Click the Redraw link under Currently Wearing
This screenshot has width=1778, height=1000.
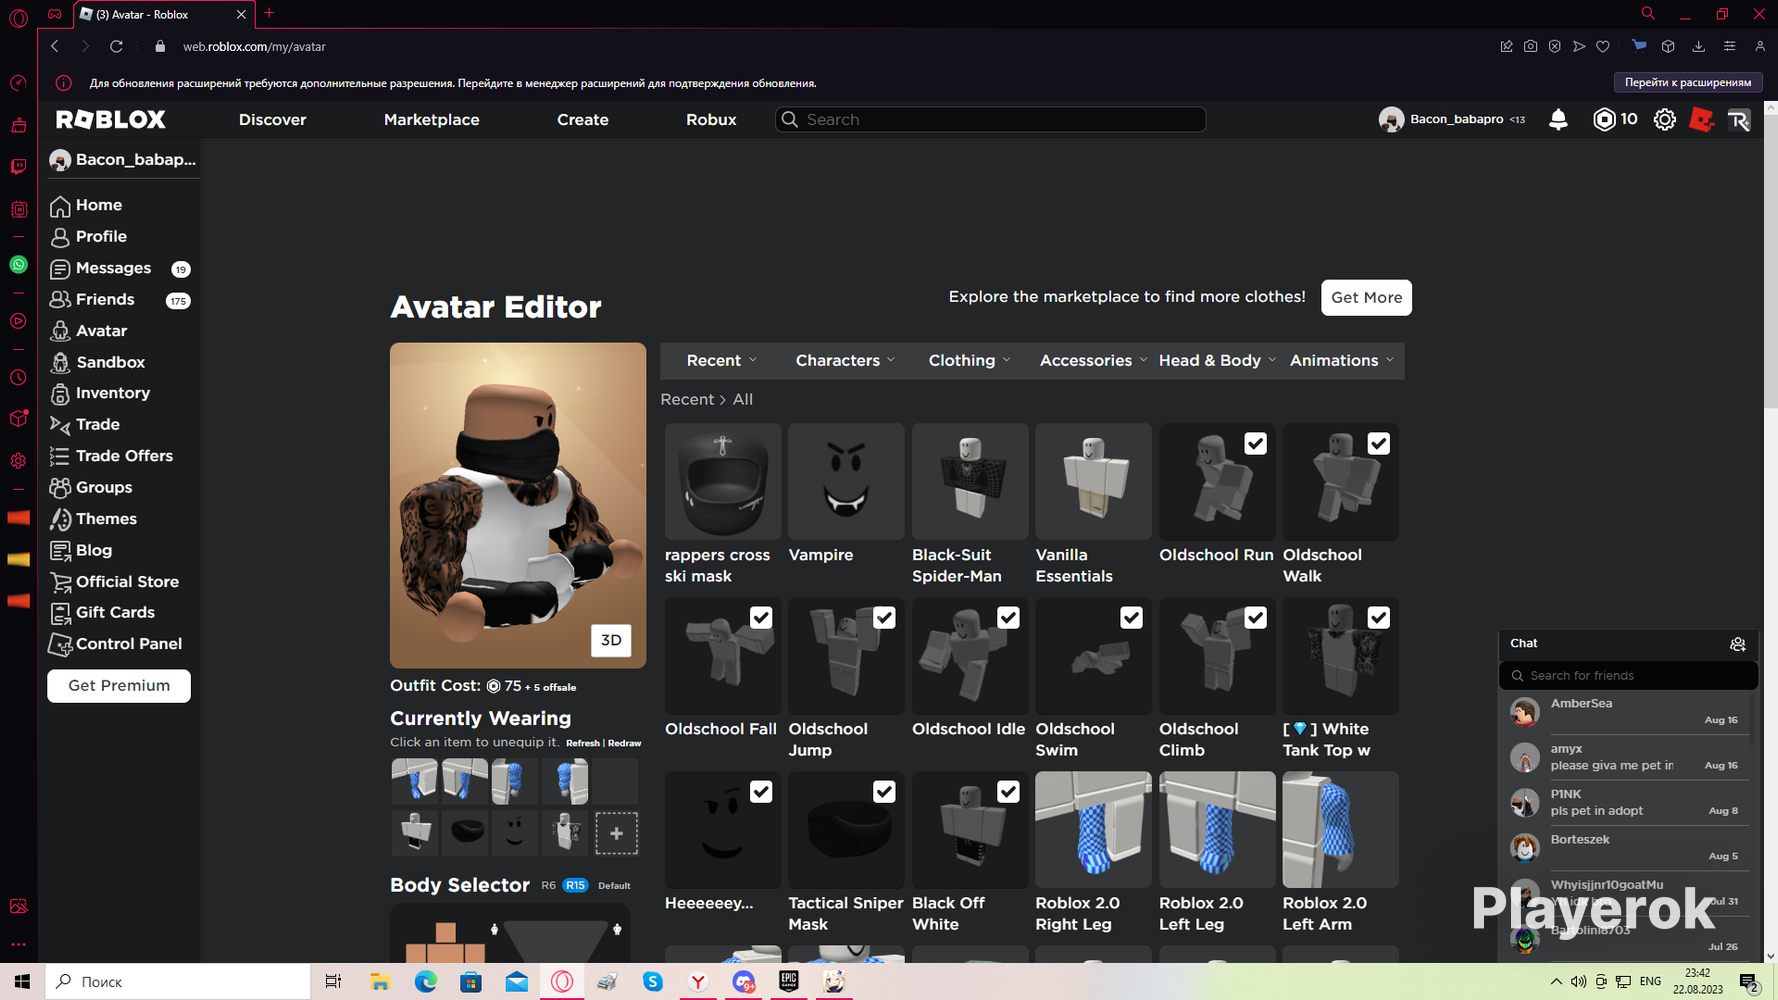point(625,743)
